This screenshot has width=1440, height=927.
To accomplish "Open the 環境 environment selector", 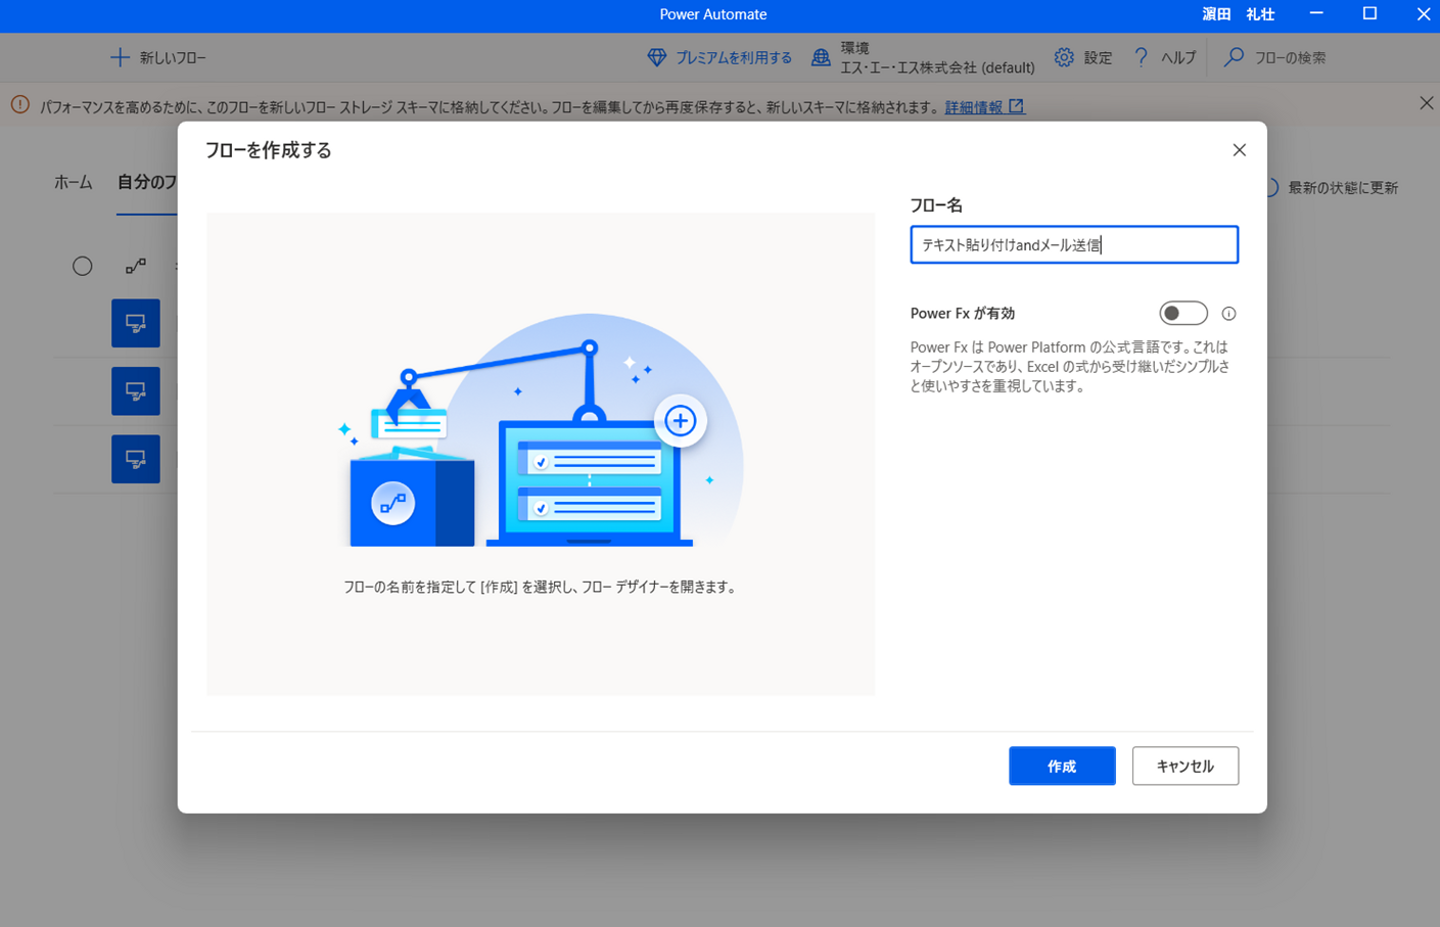I will pos(922,58).
